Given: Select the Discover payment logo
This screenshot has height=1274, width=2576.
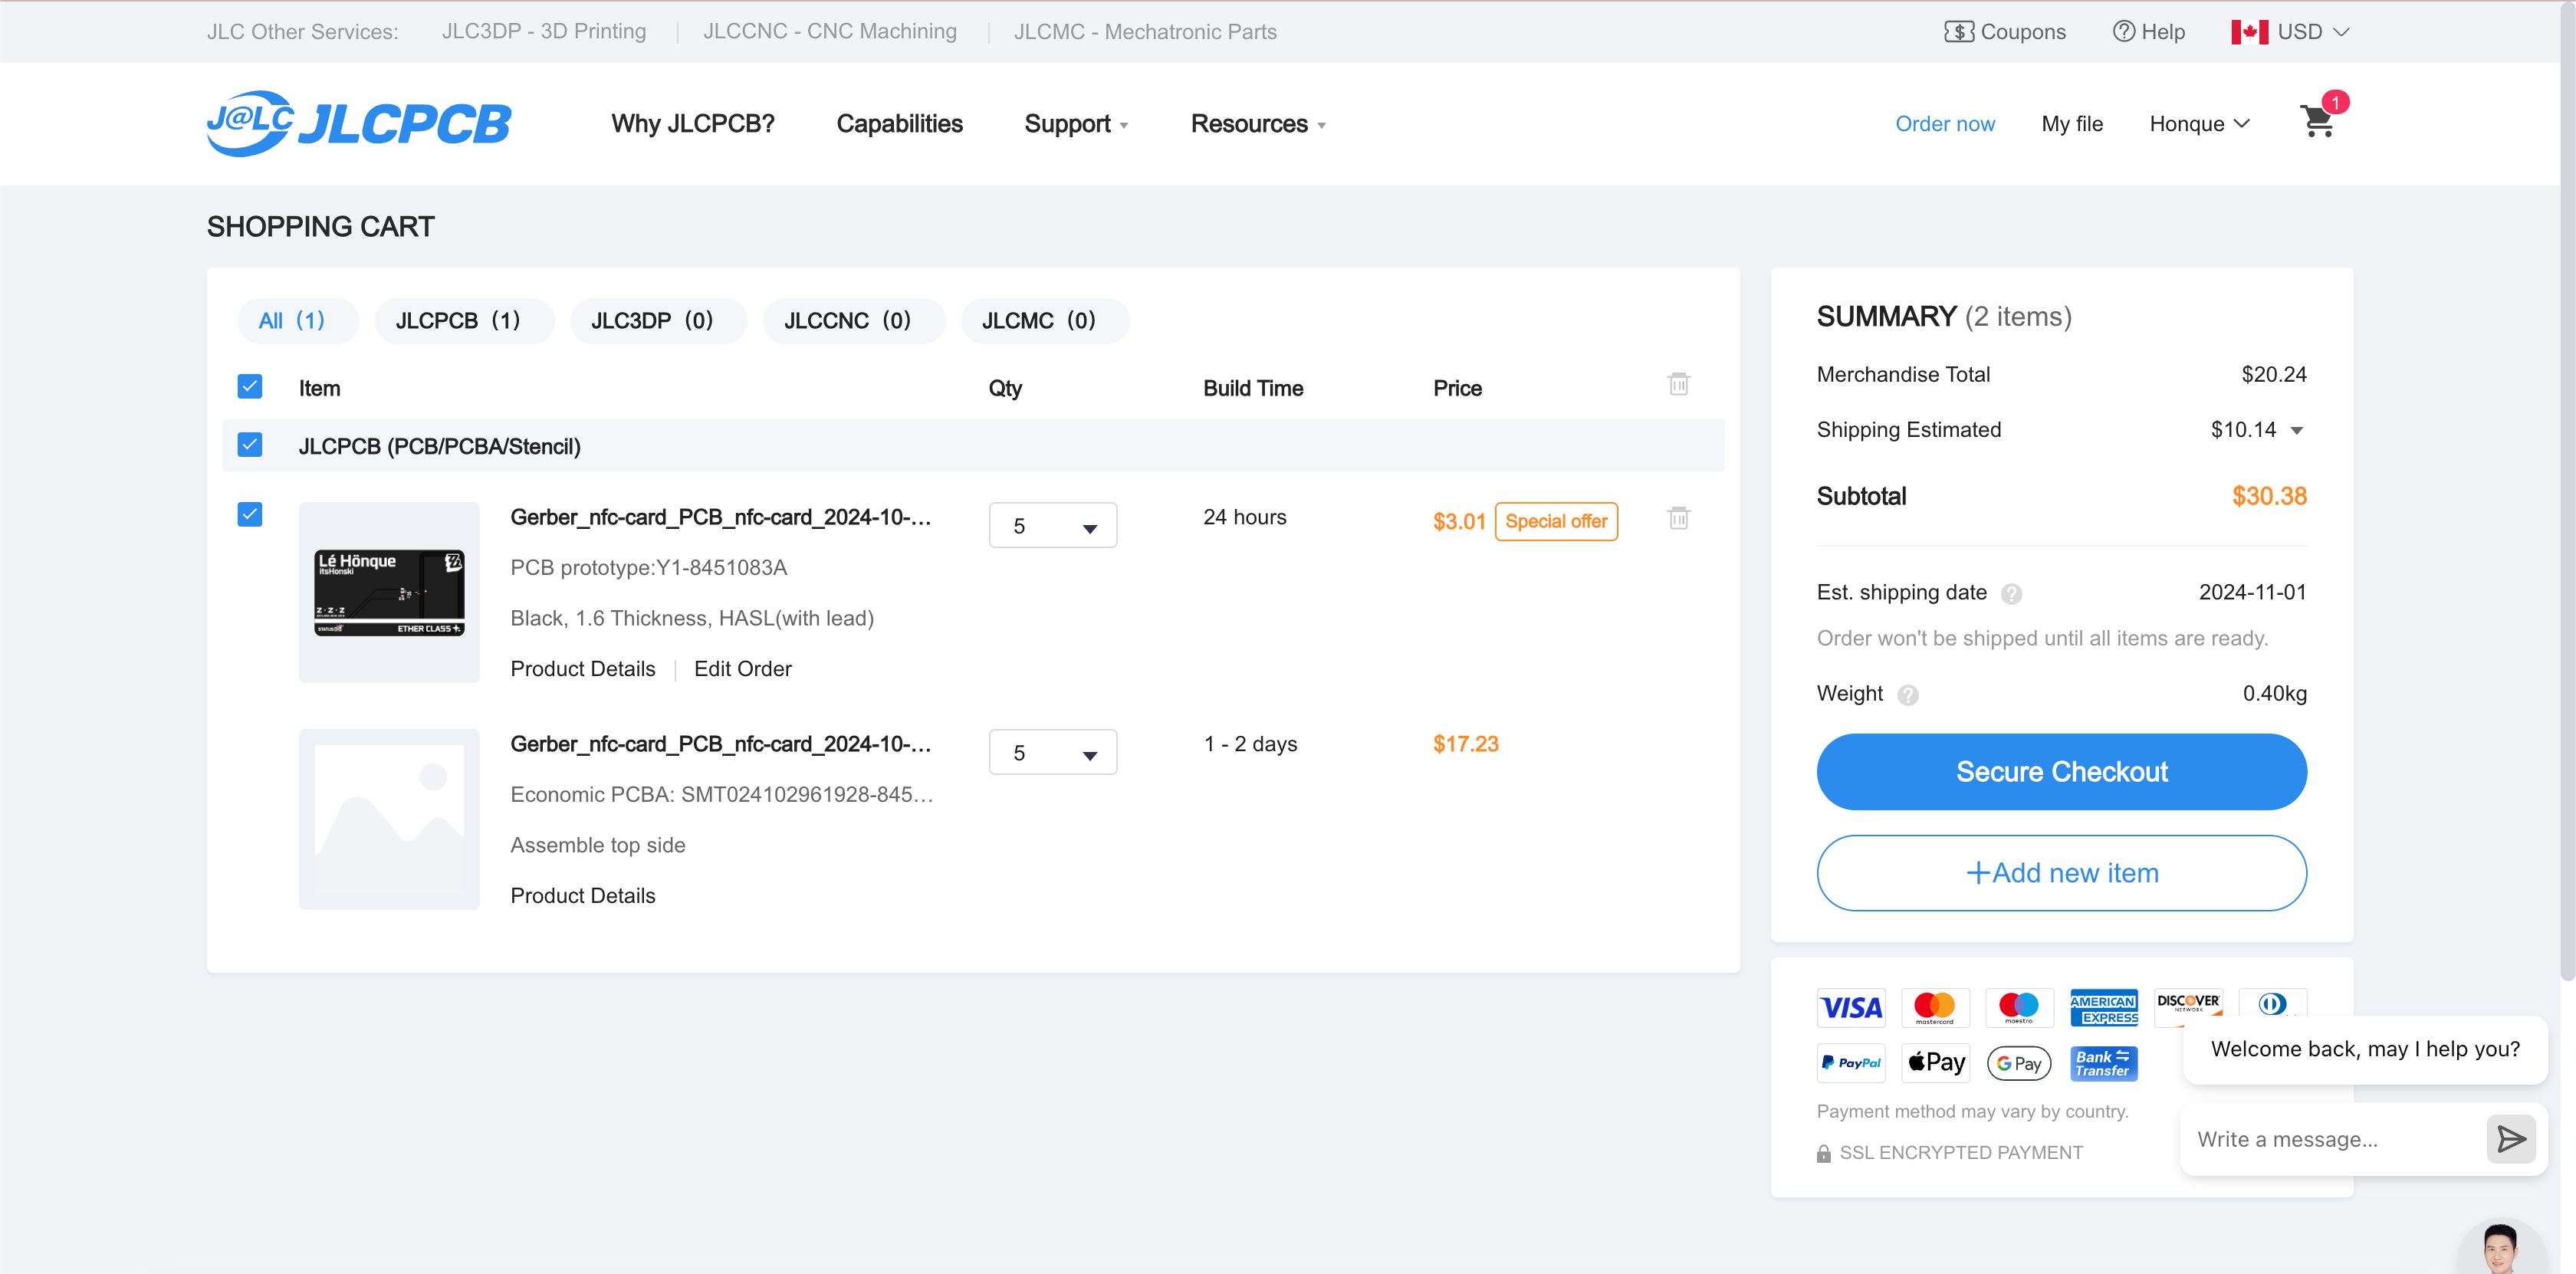Looking at the screenshot, I should point(2188,1004).
